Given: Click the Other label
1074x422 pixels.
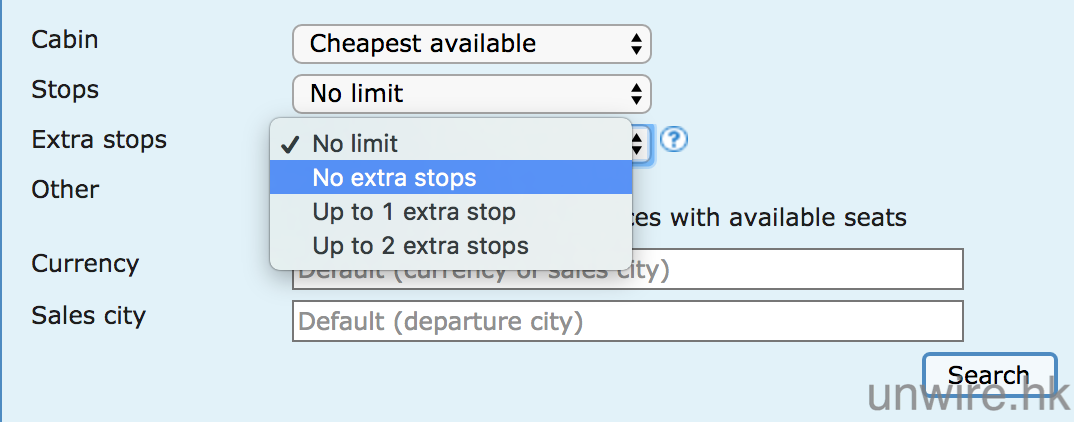Looking at the screenshot, I should 65,189.
